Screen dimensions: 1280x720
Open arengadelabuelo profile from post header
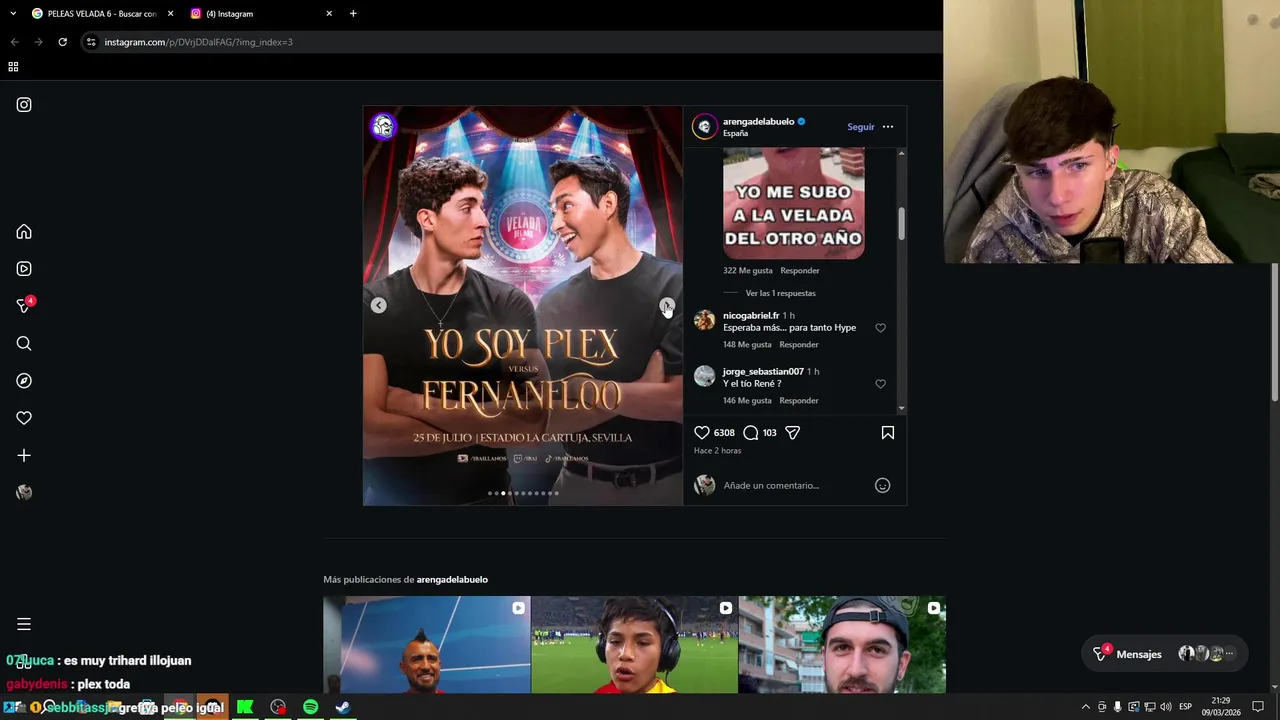click(x=758, y=121)
